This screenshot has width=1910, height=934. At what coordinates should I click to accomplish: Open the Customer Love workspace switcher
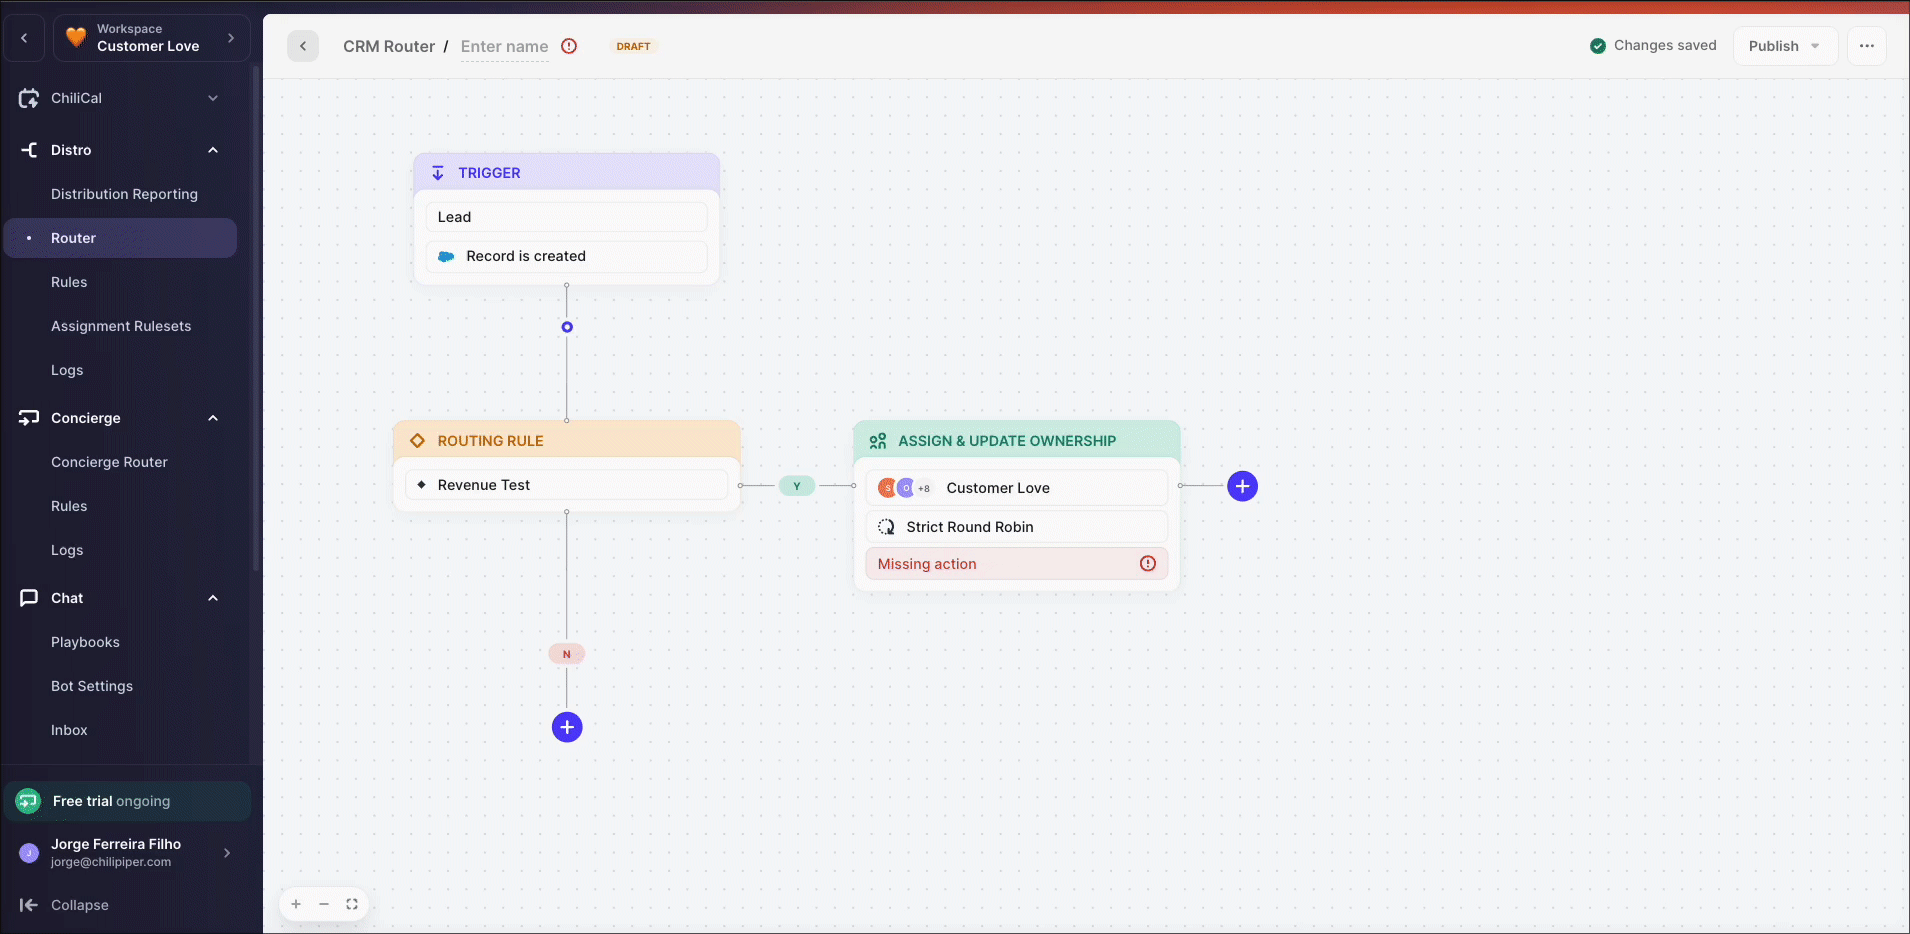coord(151,39)
